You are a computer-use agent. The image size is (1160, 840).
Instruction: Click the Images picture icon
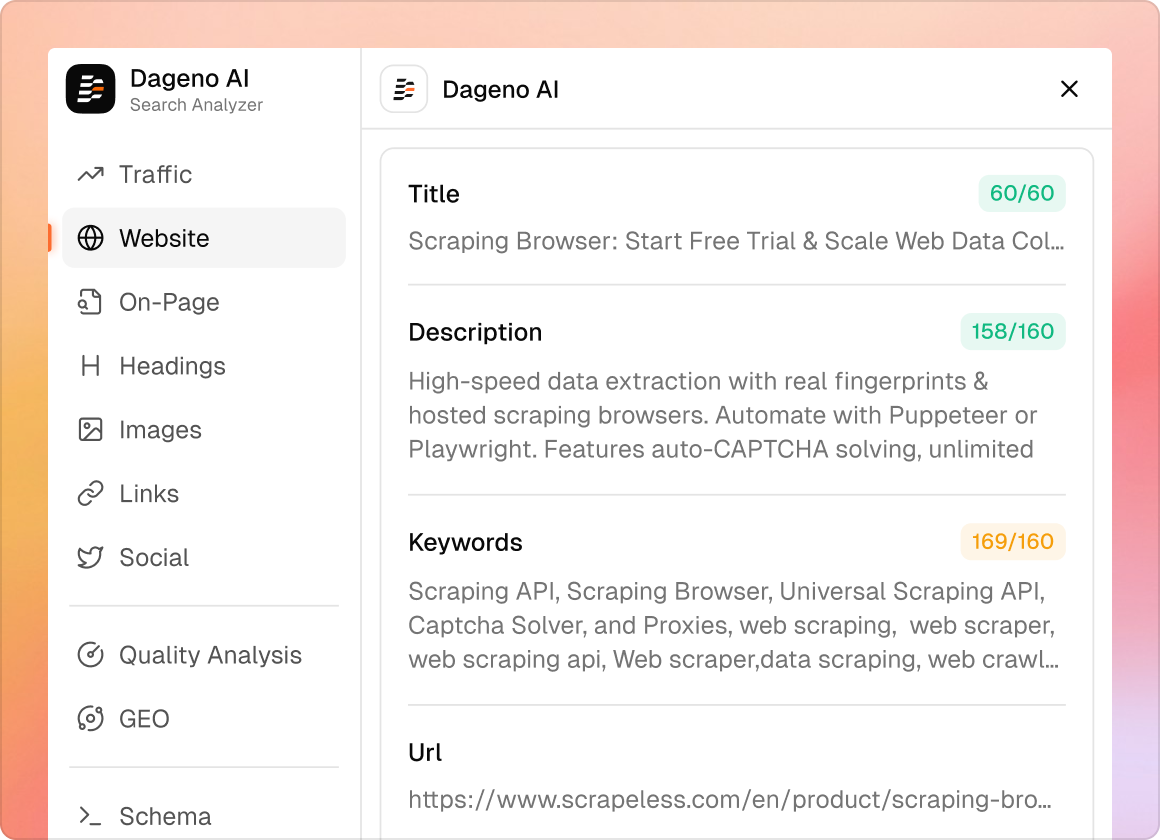(91, 430)
